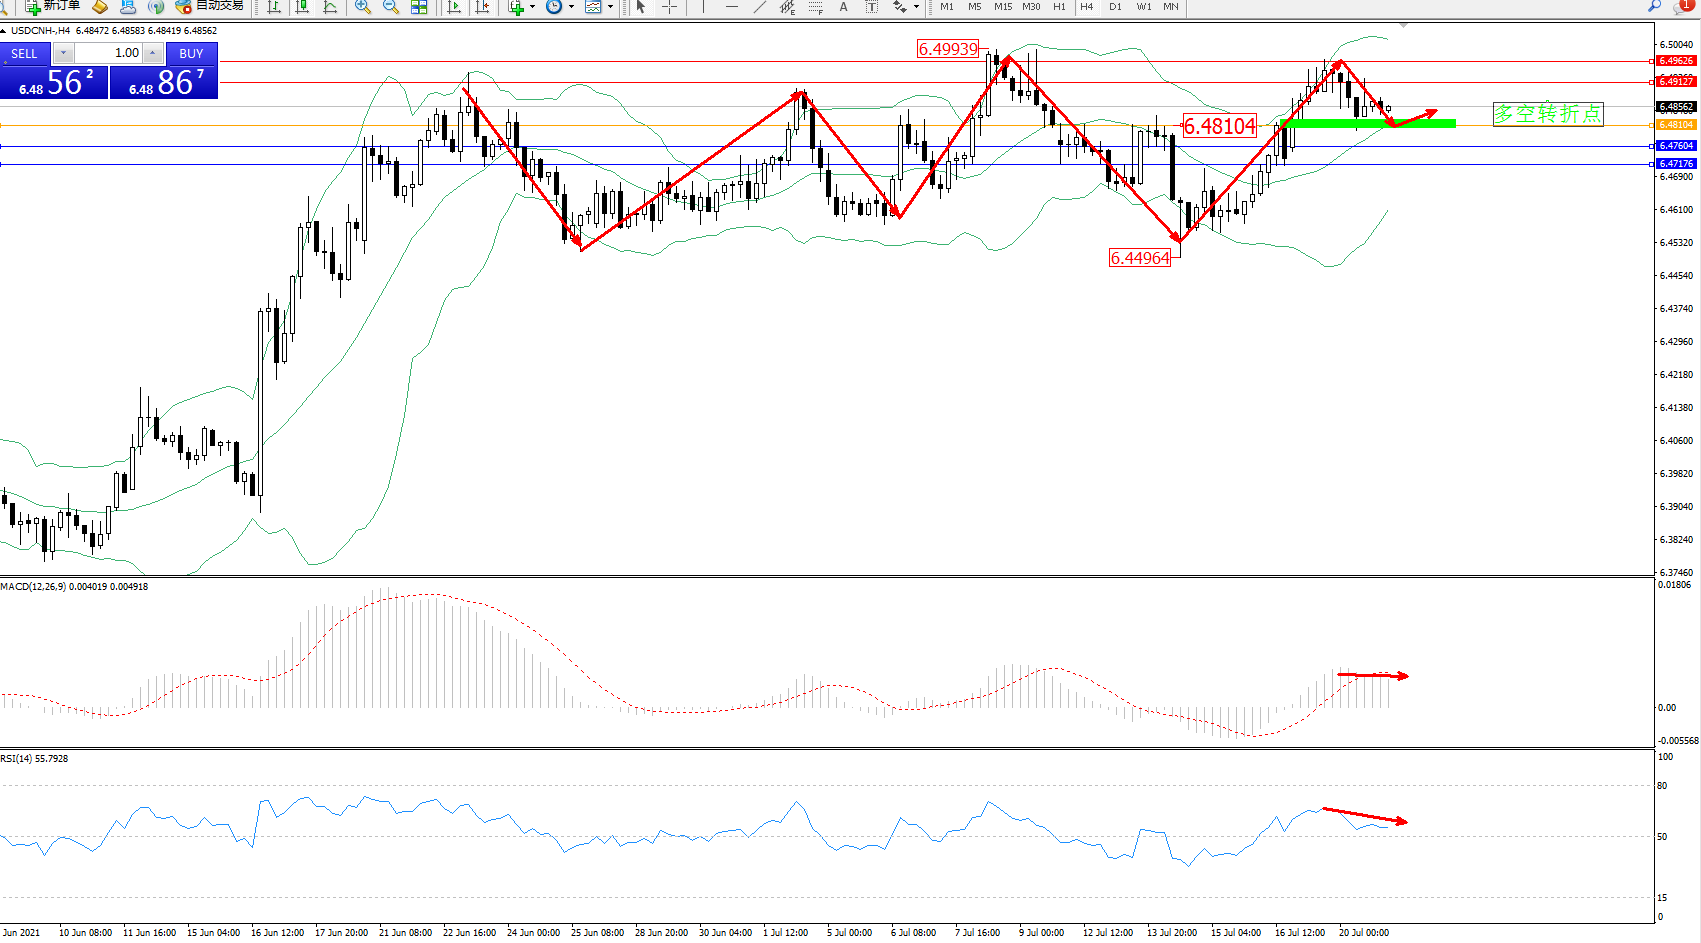
Task: Select the Crosshair tool
Action: 669,7
